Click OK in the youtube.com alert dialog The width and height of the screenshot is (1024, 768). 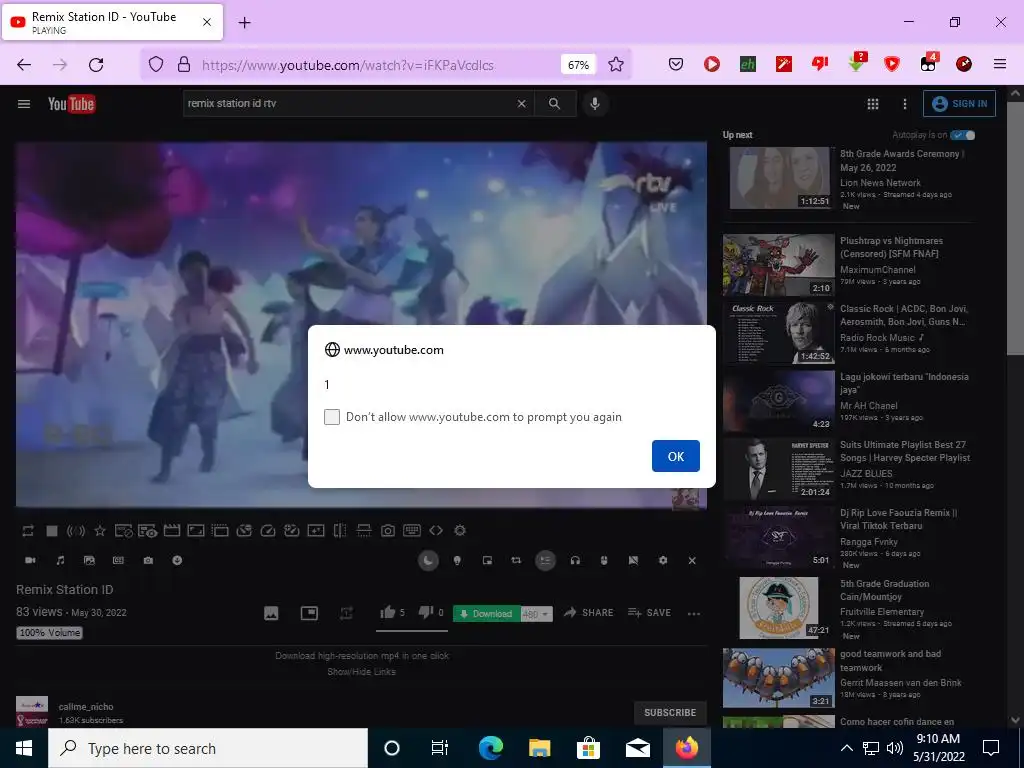pyautogui.click(x=675, y=456)
